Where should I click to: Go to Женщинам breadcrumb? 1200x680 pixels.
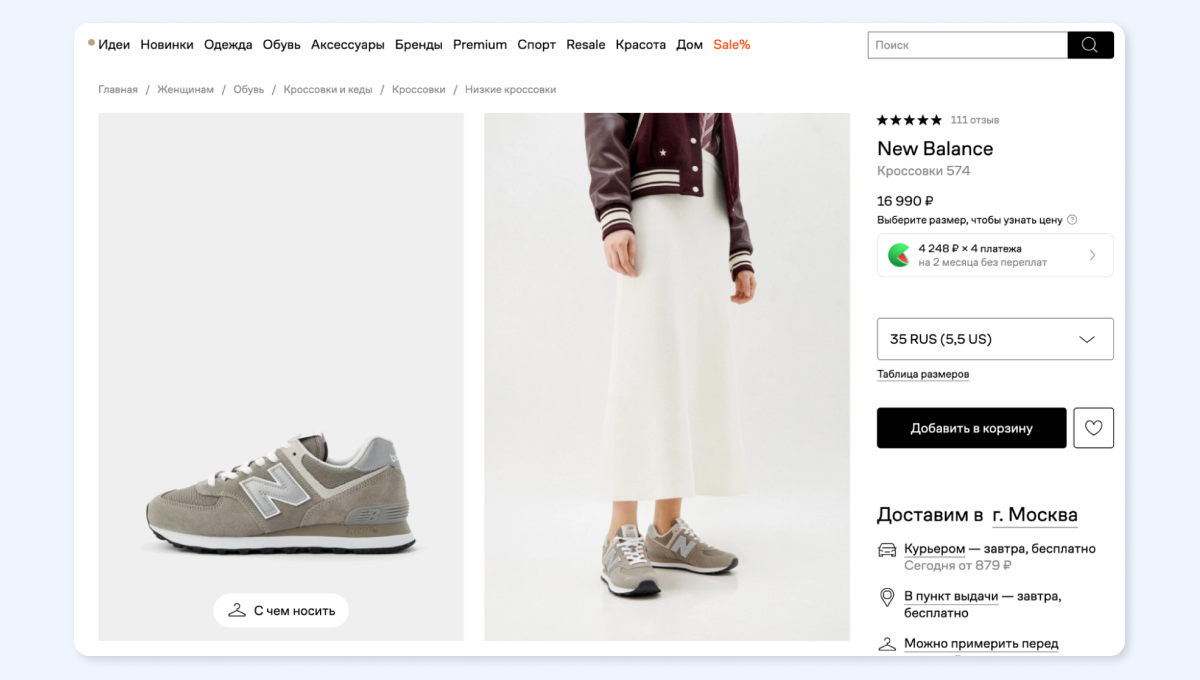click(x=186, y=90)
